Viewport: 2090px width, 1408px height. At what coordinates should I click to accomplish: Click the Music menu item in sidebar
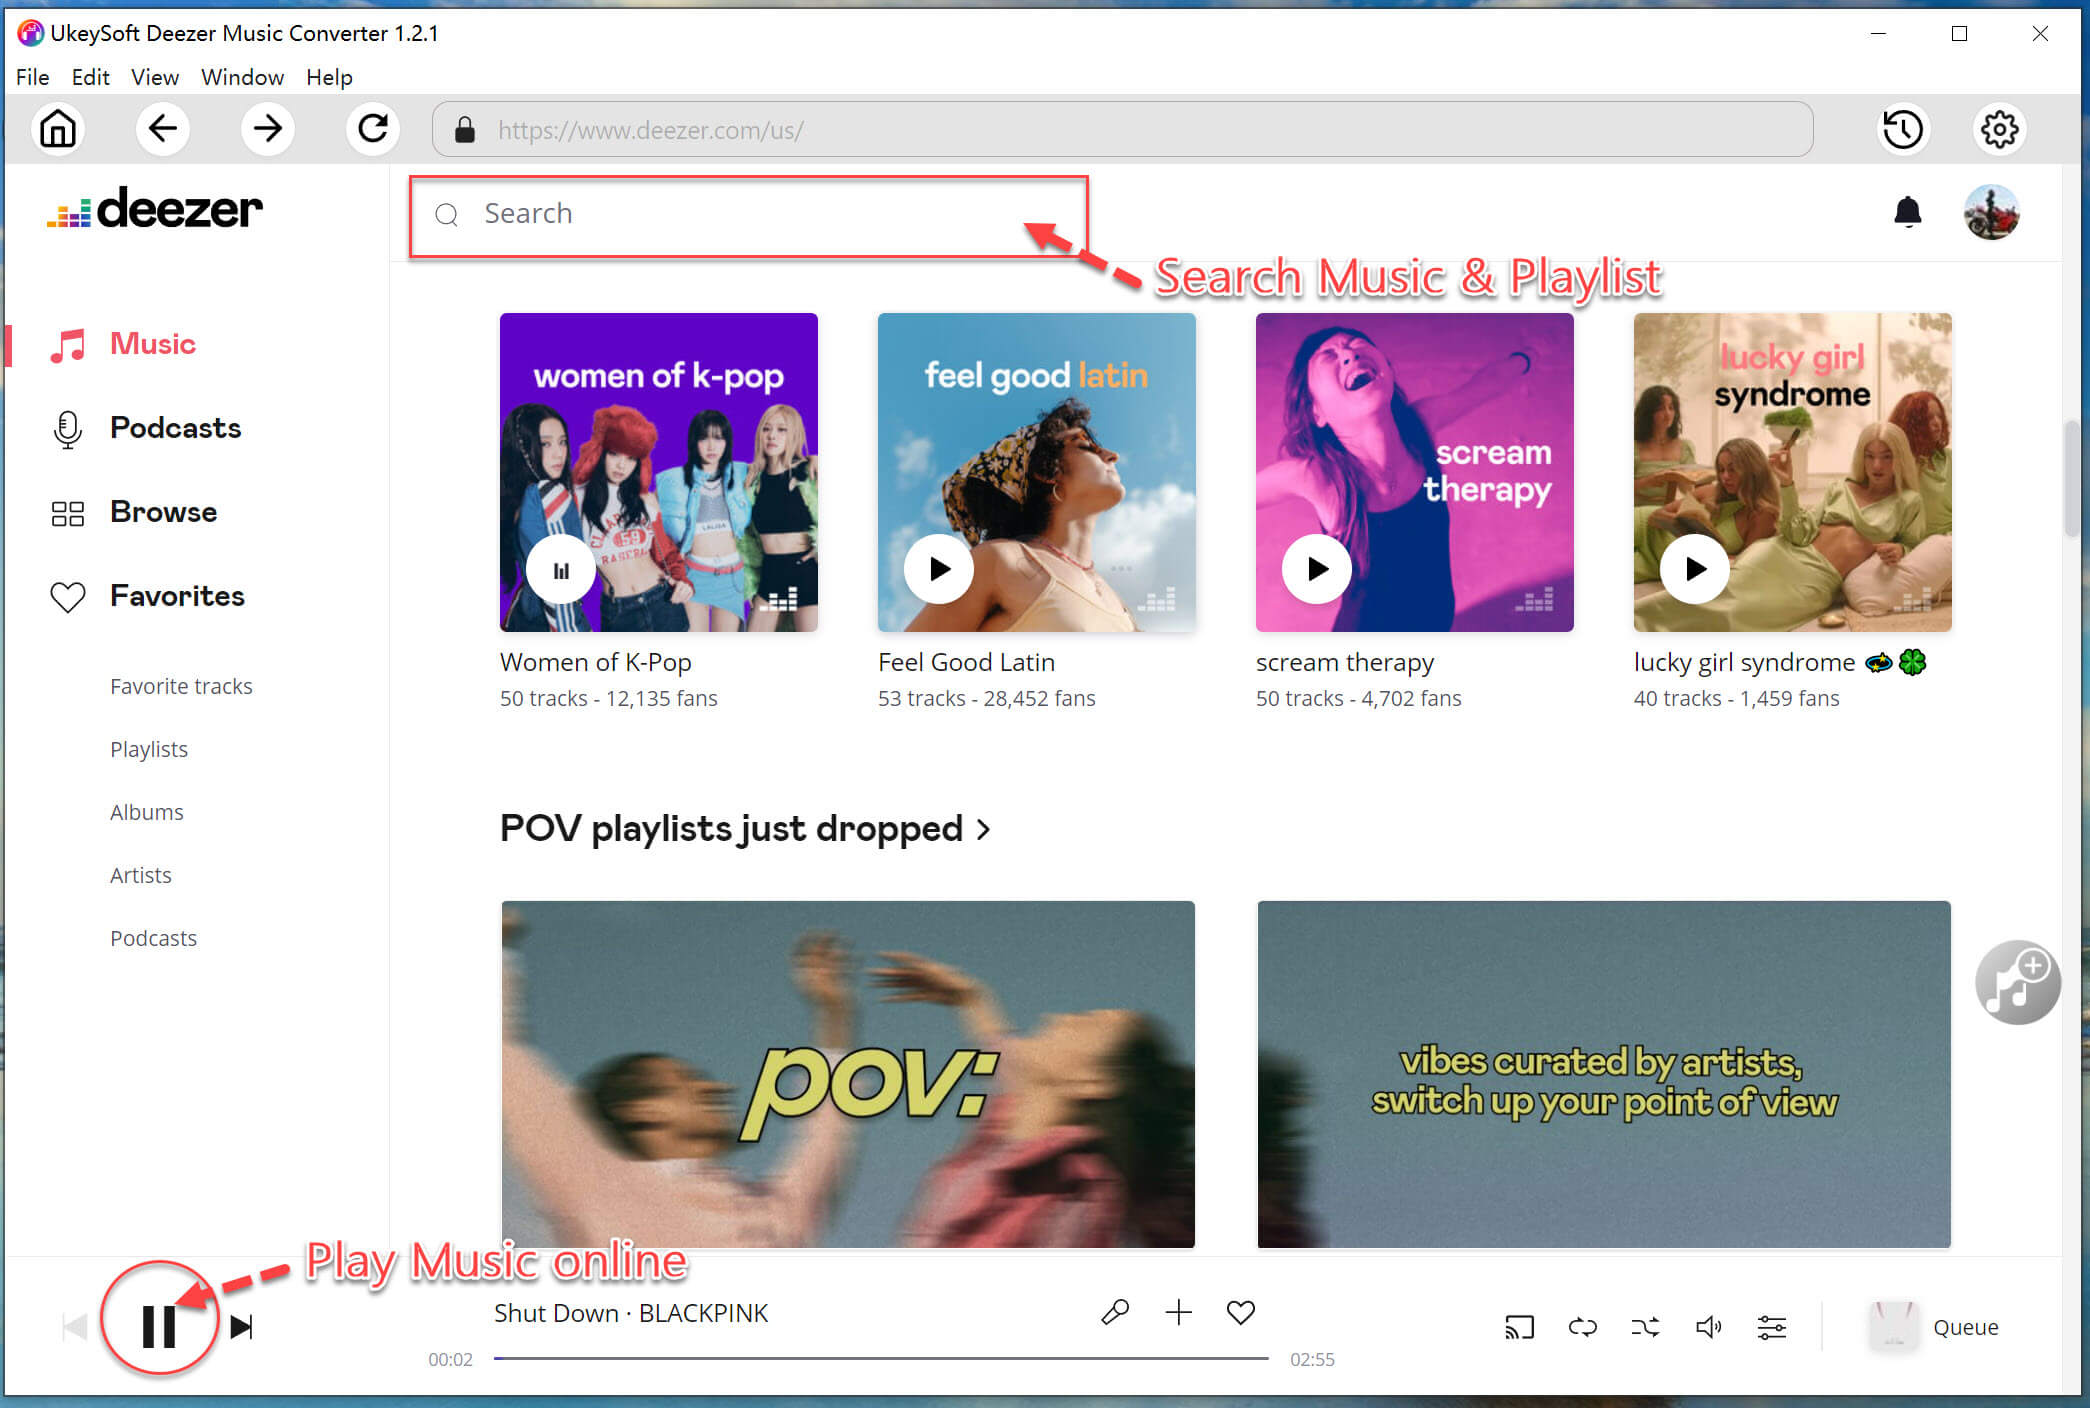point(152,343)
